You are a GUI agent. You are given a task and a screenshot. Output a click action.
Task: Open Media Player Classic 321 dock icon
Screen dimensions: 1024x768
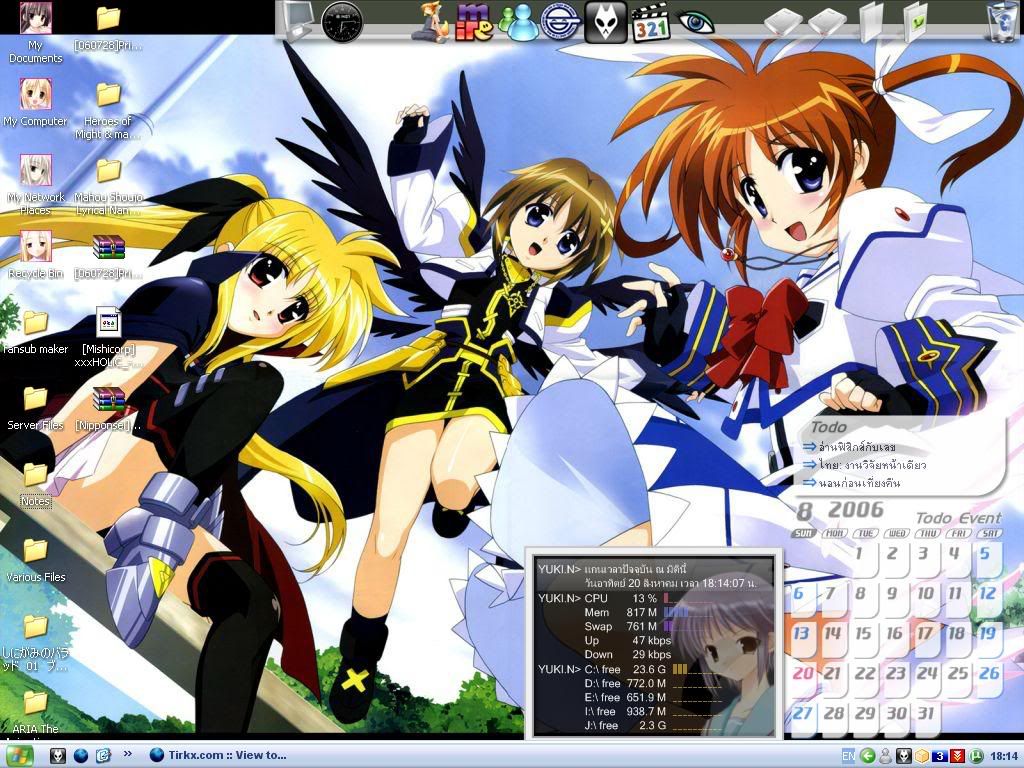click(x=650, y=22)
